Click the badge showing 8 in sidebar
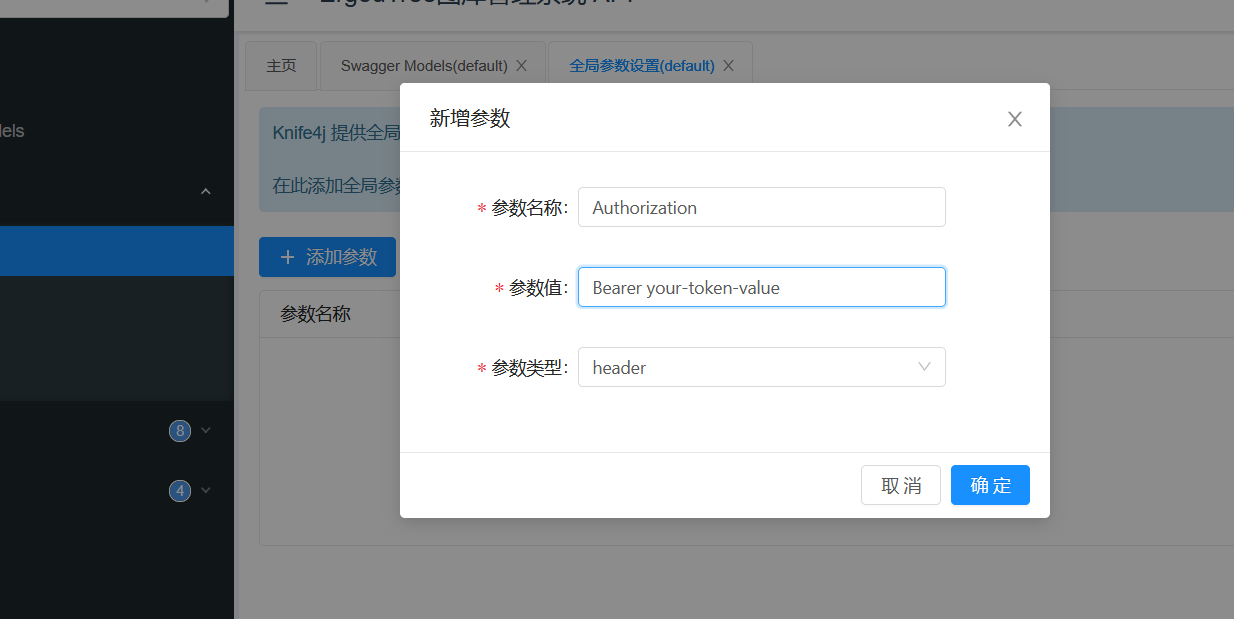The height and width of the screenshot is (619, 1234). pyautogui.click(x=180, y=431)
